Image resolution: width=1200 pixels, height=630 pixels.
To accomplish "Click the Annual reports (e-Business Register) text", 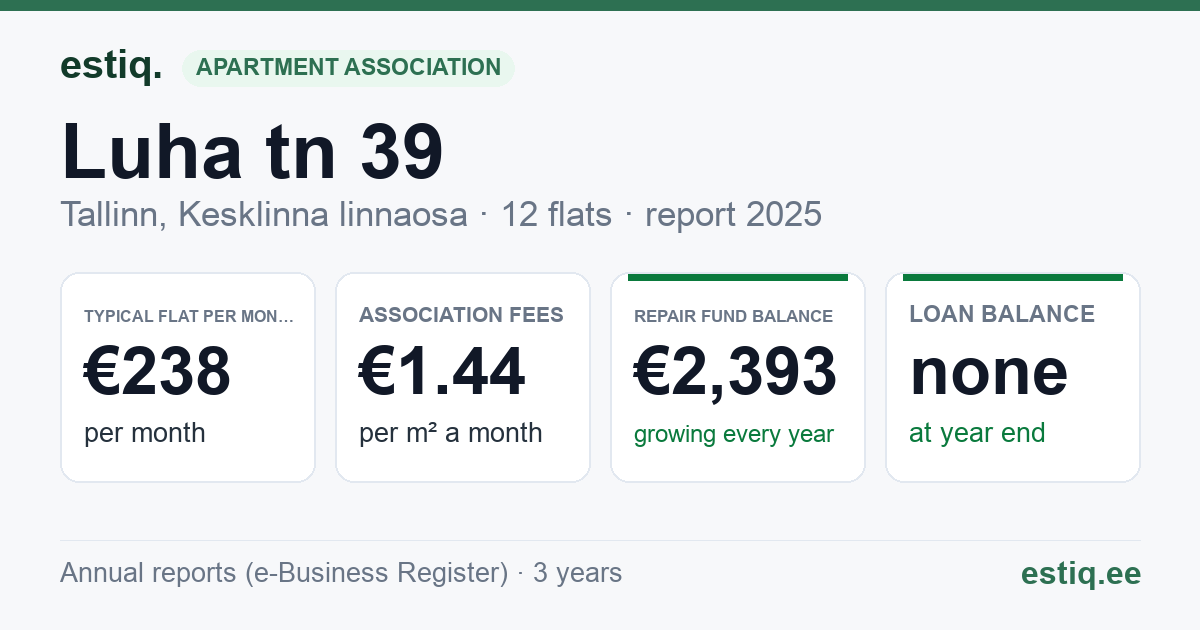I will point(284,573).
